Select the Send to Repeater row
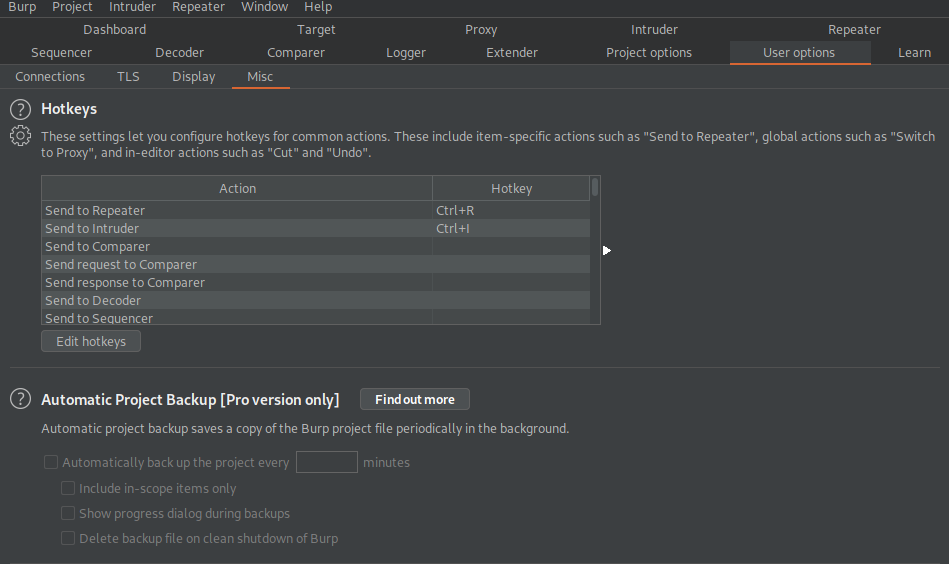 pyautogui.click(x=237, y=211)
